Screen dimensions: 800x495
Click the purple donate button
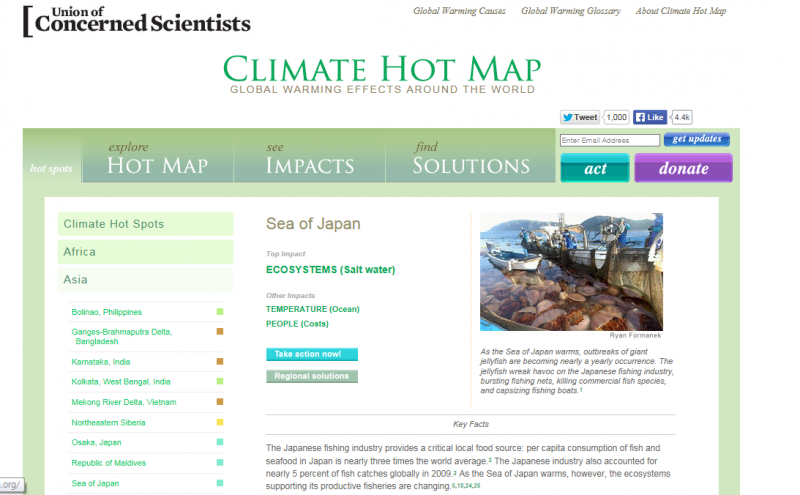point(683,168)
